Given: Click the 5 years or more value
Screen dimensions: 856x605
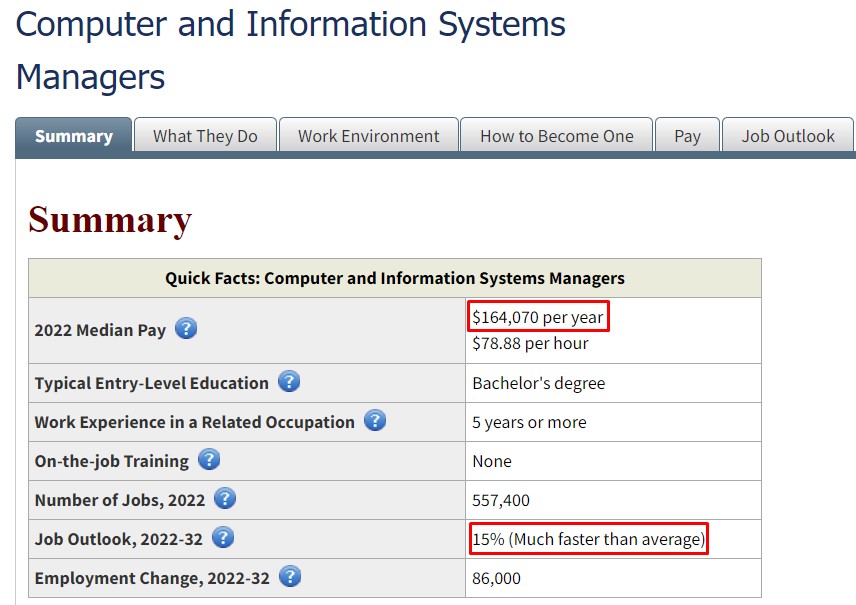Looking at the screenshot, I should pyautogui.click(x=529, y=422).
